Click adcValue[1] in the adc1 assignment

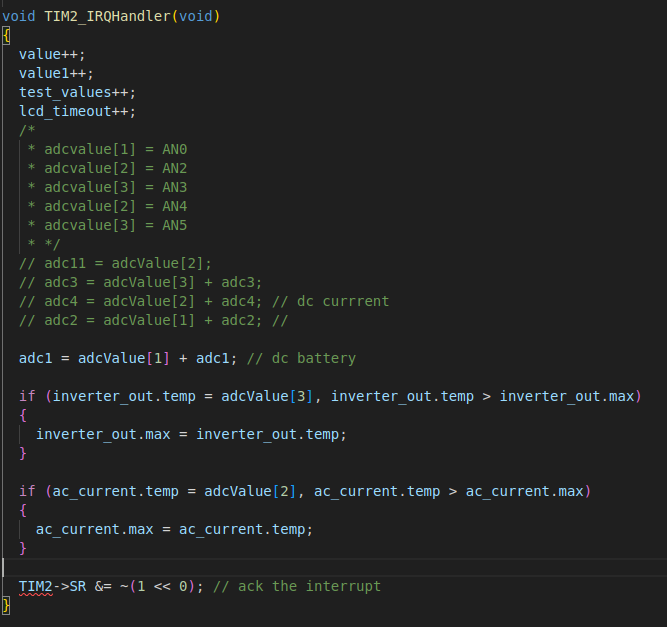pyautogui.click(x=124, y=358)
